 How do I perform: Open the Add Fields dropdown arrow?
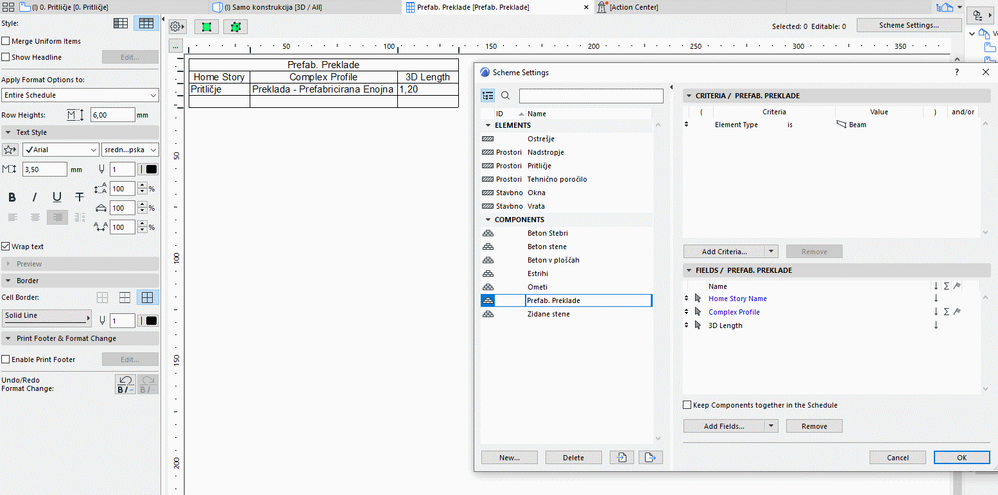[x=771, y=426]
